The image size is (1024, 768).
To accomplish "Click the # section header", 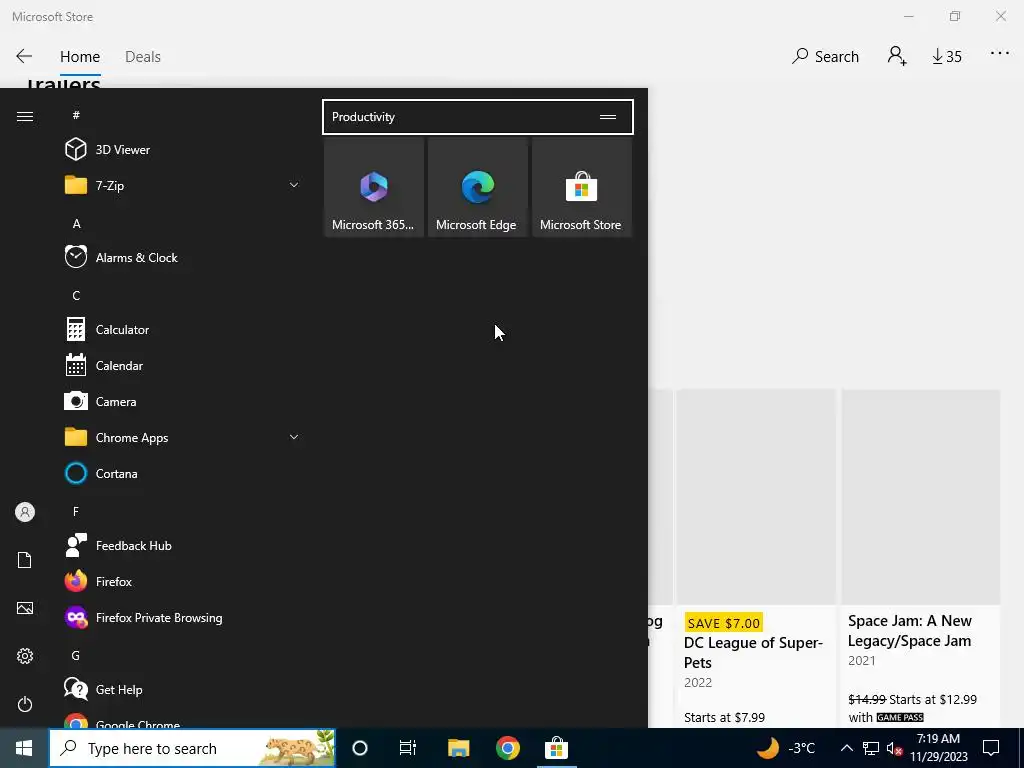I will (x=76, y=115).
